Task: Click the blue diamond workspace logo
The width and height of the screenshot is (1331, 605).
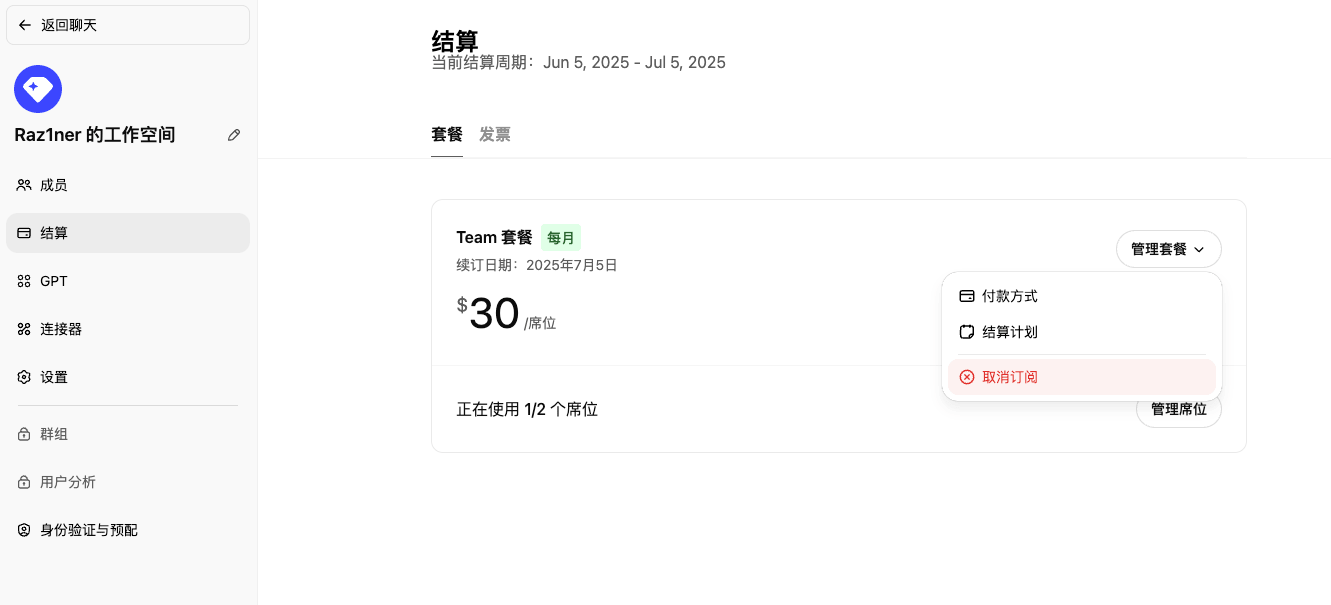Action: 38,89
